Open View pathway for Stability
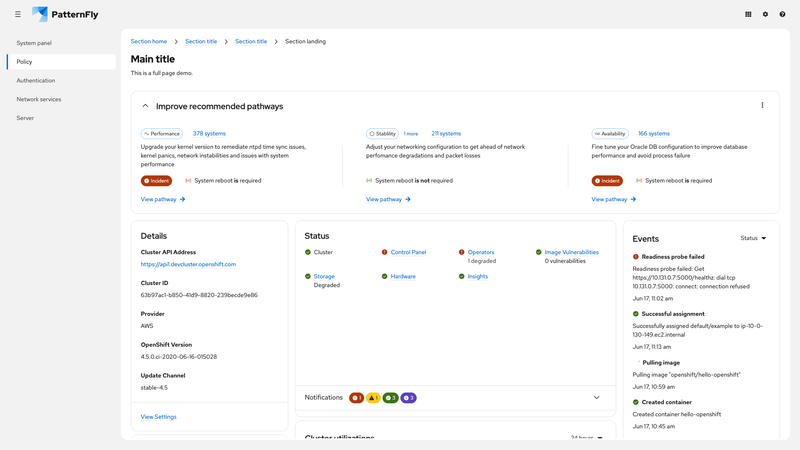 [x=388, y=199]
